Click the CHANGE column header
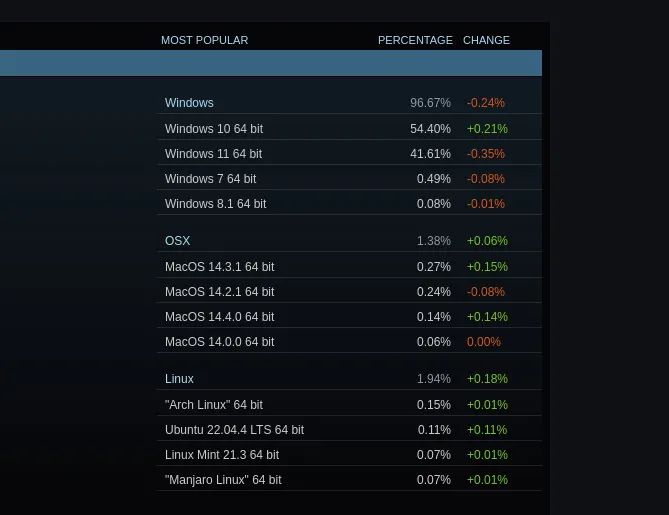The height and width of the screenshot is (515, 669). click(486, 40)
